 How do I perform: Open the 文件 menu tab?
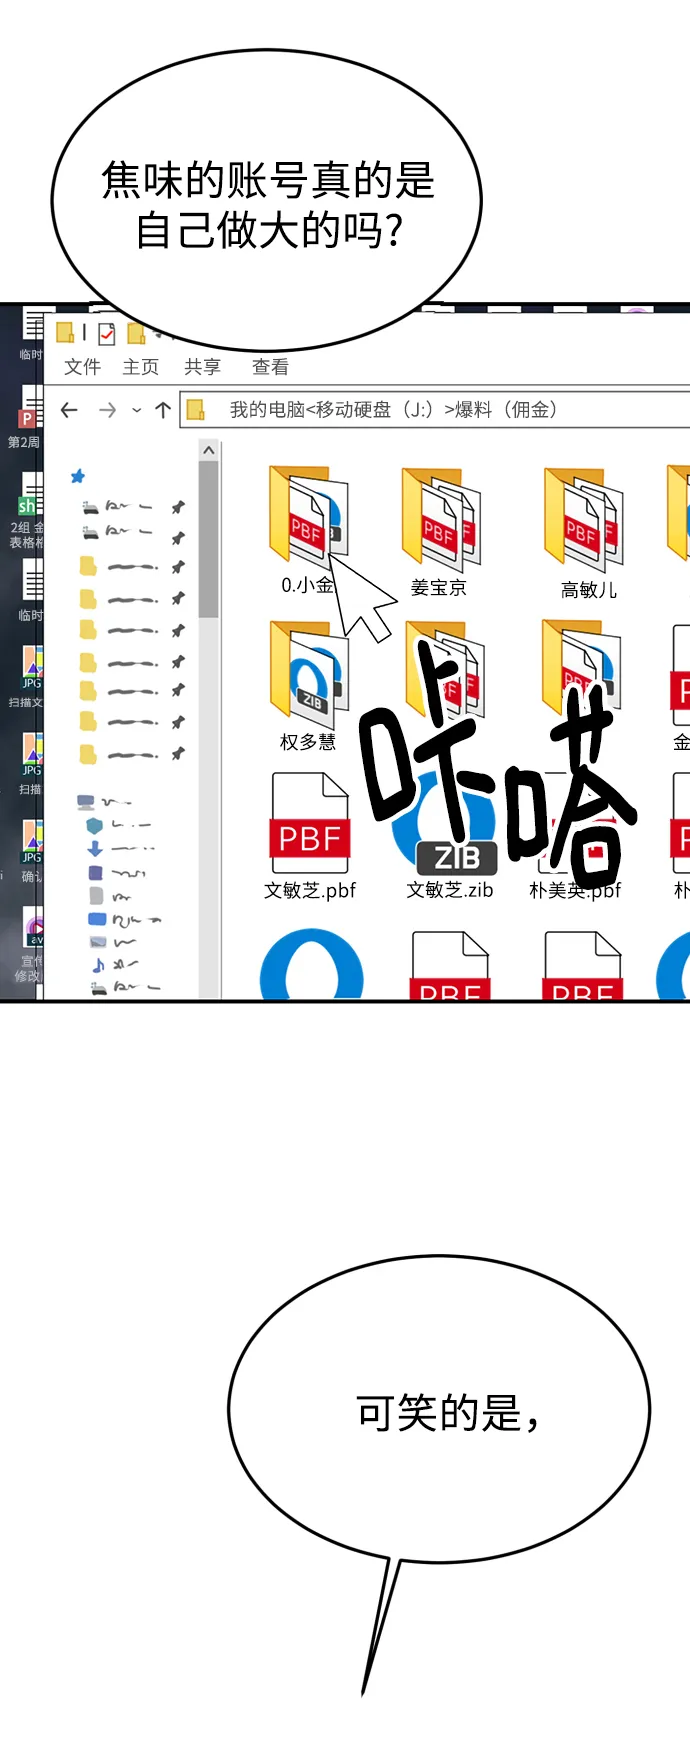click(x=82, y=367)
